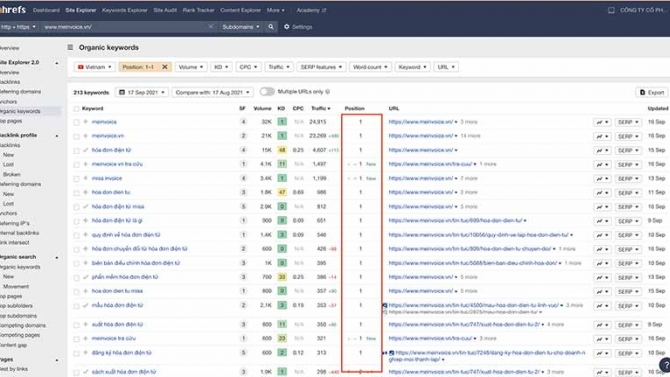Click the monitor icon in top bar

click(x=611, y=10)
